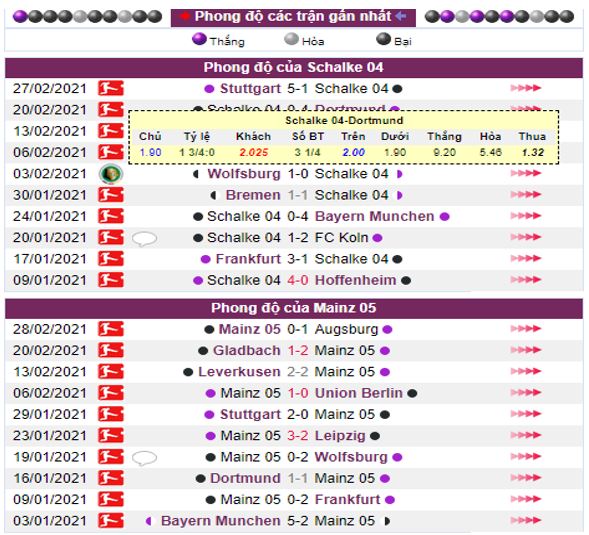589x535 pixels.
Task: Click the Bundesliga icon on 09/01/2021 Hoffenheim row
Action: (x=110, y=280)
